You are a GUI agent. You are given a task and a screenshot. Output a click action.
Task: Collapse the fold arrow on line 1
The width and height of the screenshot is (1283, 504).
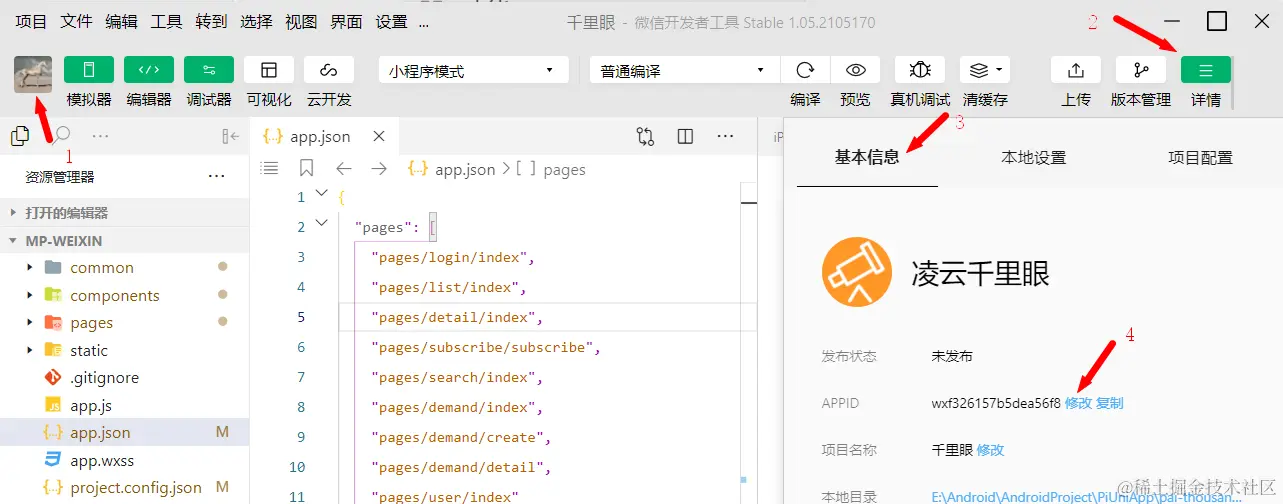(x=321, y=194)
